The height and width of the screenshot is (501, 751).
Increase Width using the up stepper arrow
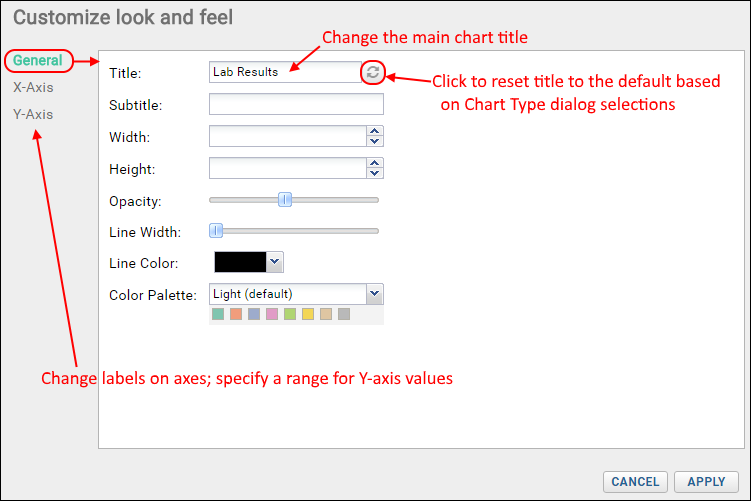[x=375, y=131]
